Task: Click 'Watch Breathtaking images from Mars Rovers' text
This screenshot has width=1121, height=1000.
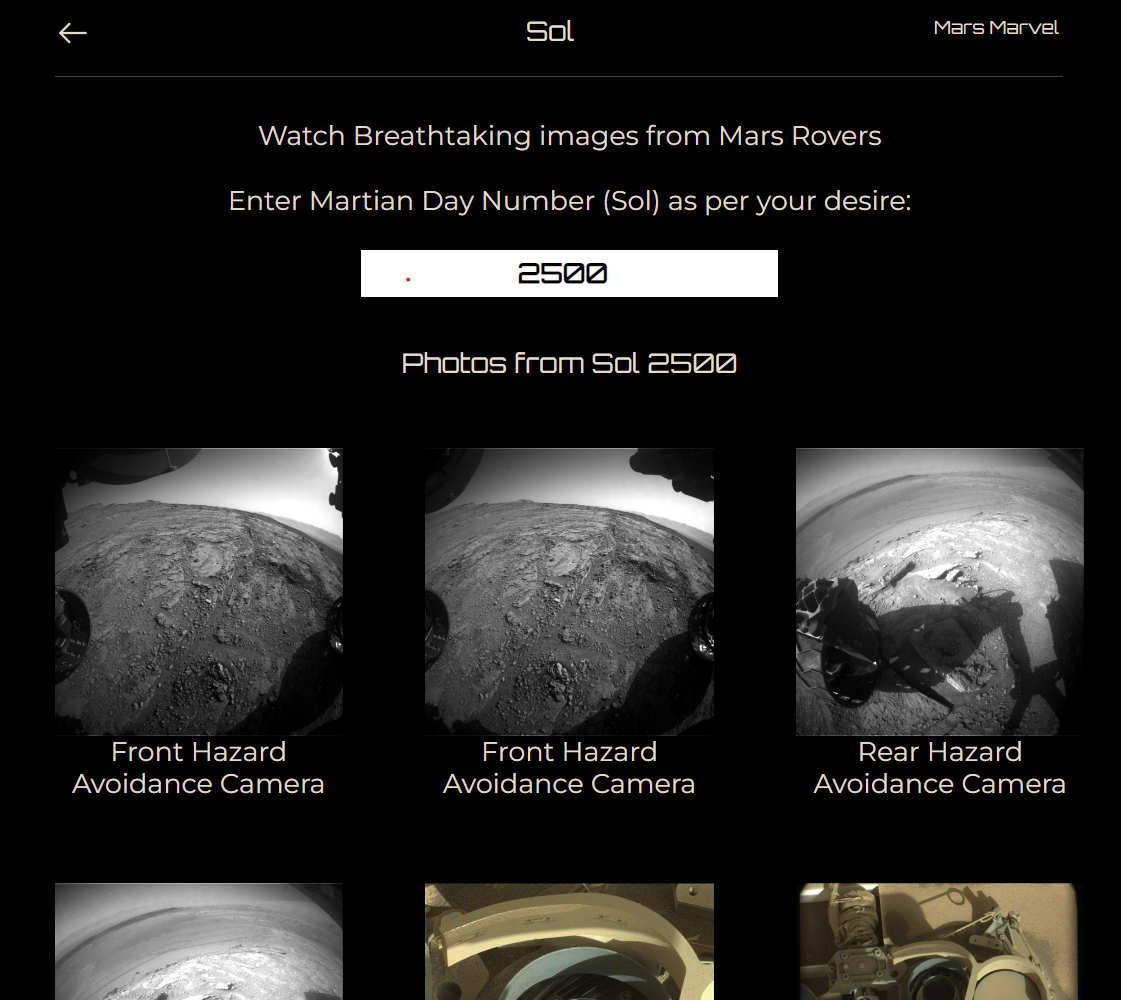Action: pos(569,136)
